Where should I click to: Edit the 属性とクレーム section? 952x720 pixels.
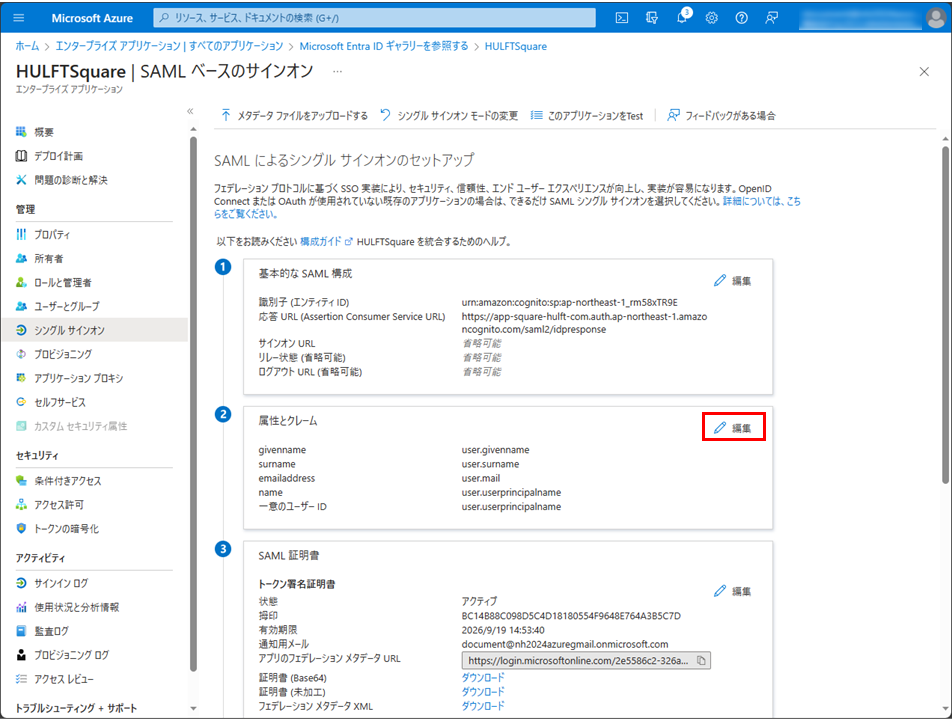733,428
